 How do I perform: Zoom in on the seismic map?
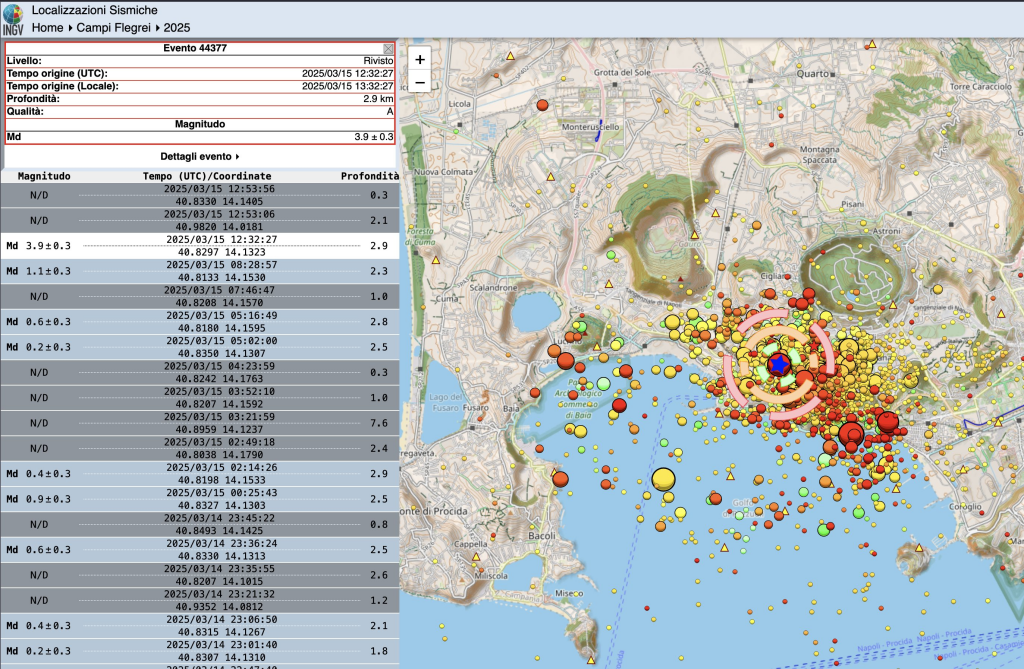[x=420, y=60]
